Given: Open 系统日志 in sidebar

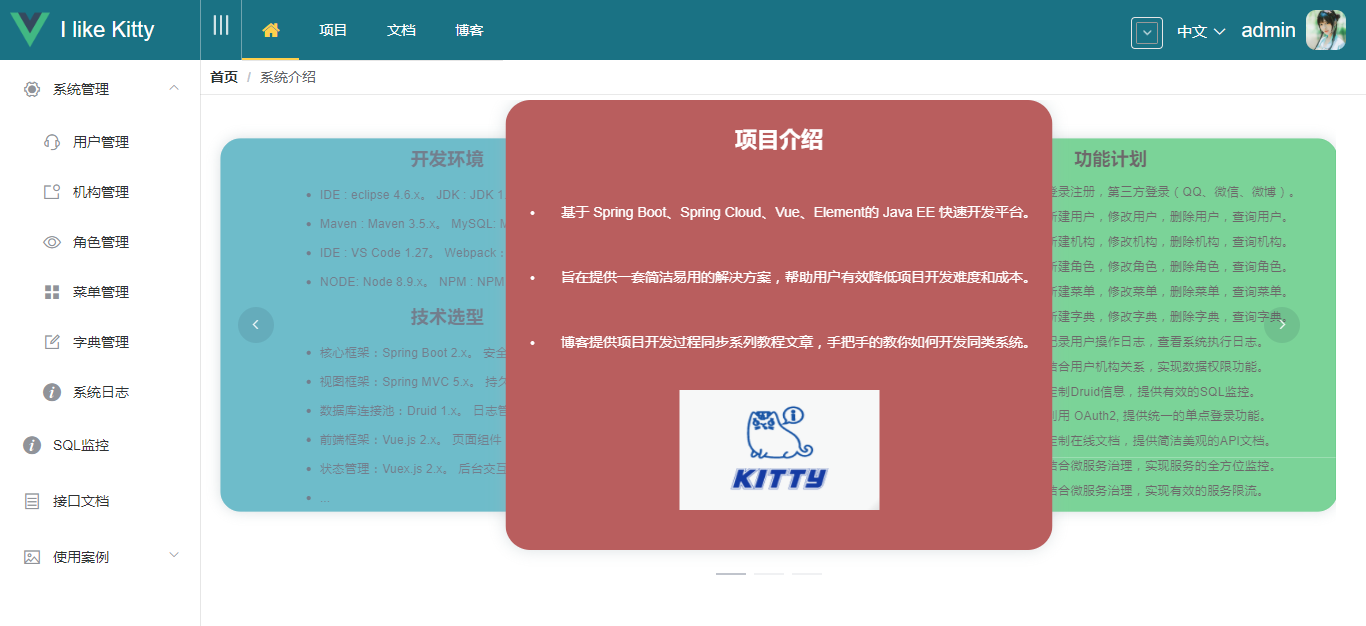Looking at the screenshot, I should tap(100, 392).
